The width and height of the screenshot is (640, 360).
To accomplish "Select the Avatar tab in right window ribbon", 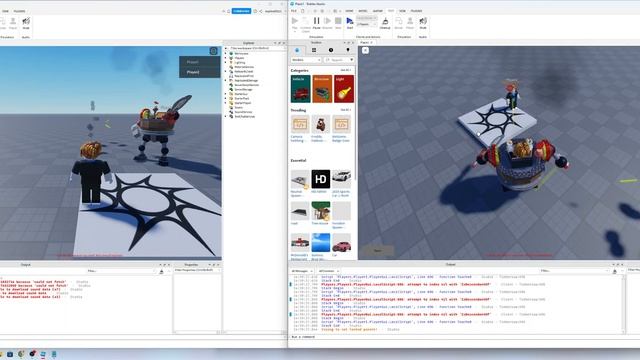I will 378,11.
